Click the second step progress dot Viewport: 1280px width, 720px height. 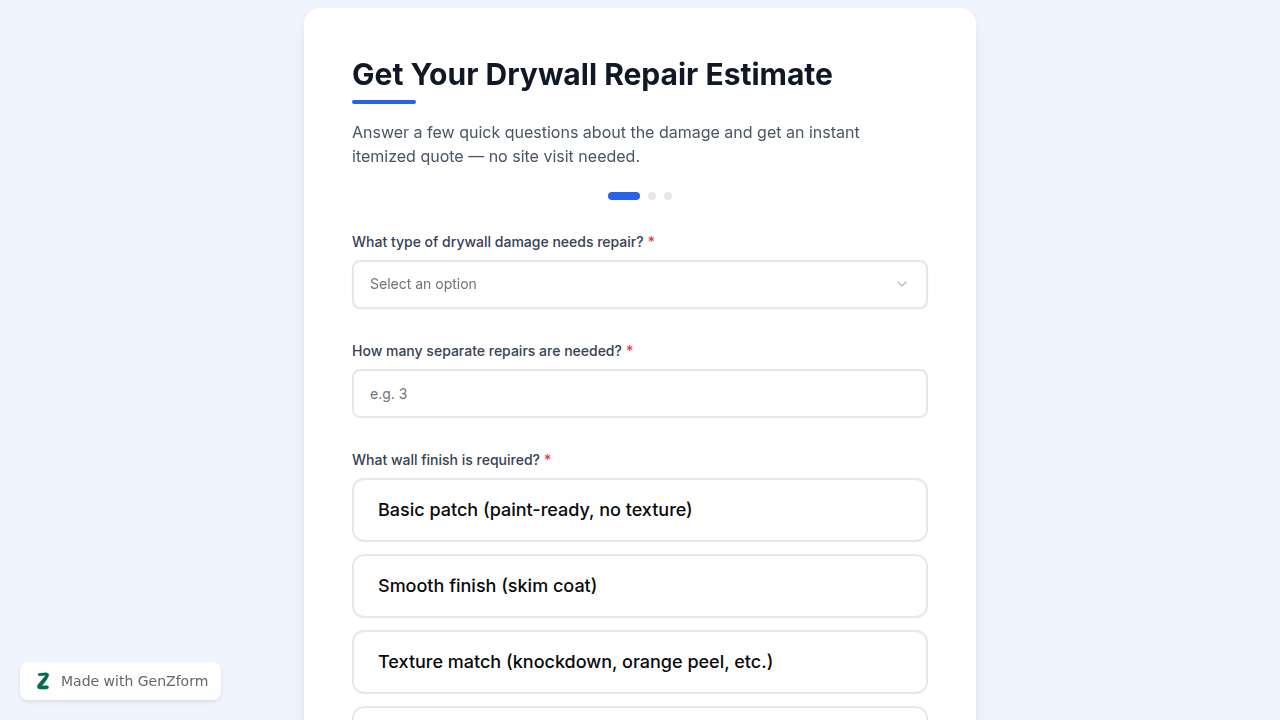point(652,196)
